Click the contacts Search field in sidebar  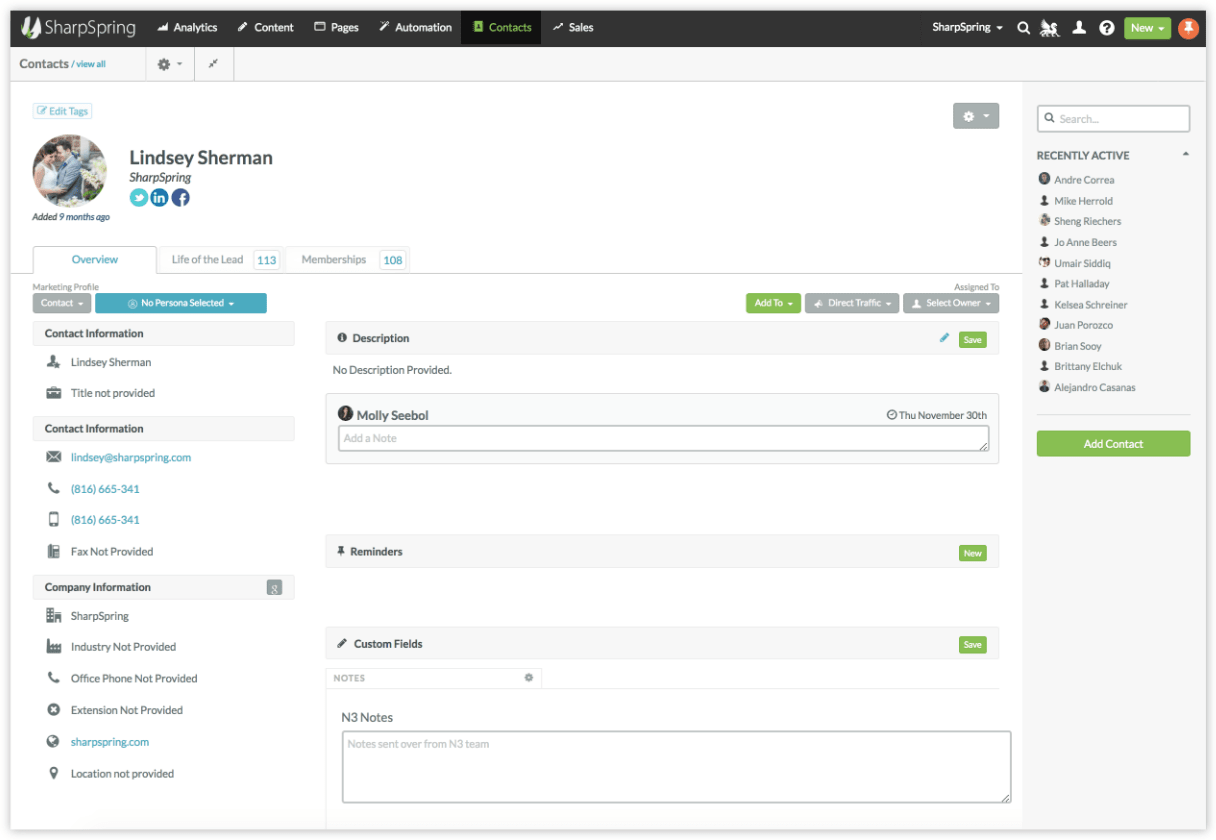click(x=1113, y=118)
